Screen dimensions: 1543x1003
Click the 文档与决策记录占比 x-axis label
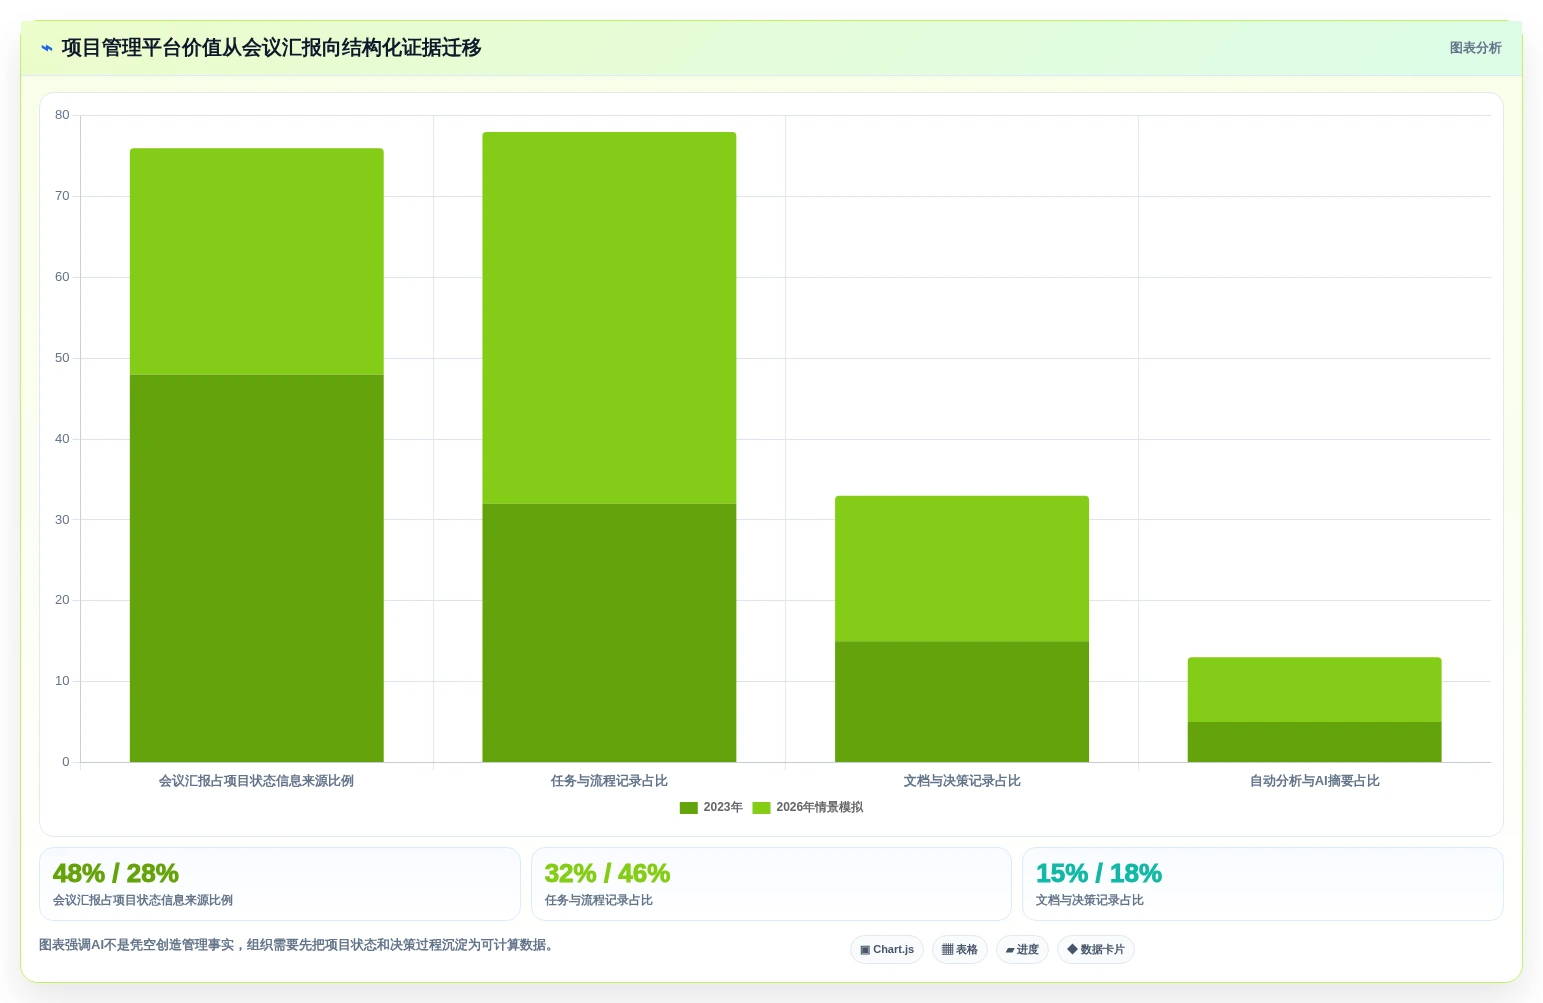[x=962, y=781]
